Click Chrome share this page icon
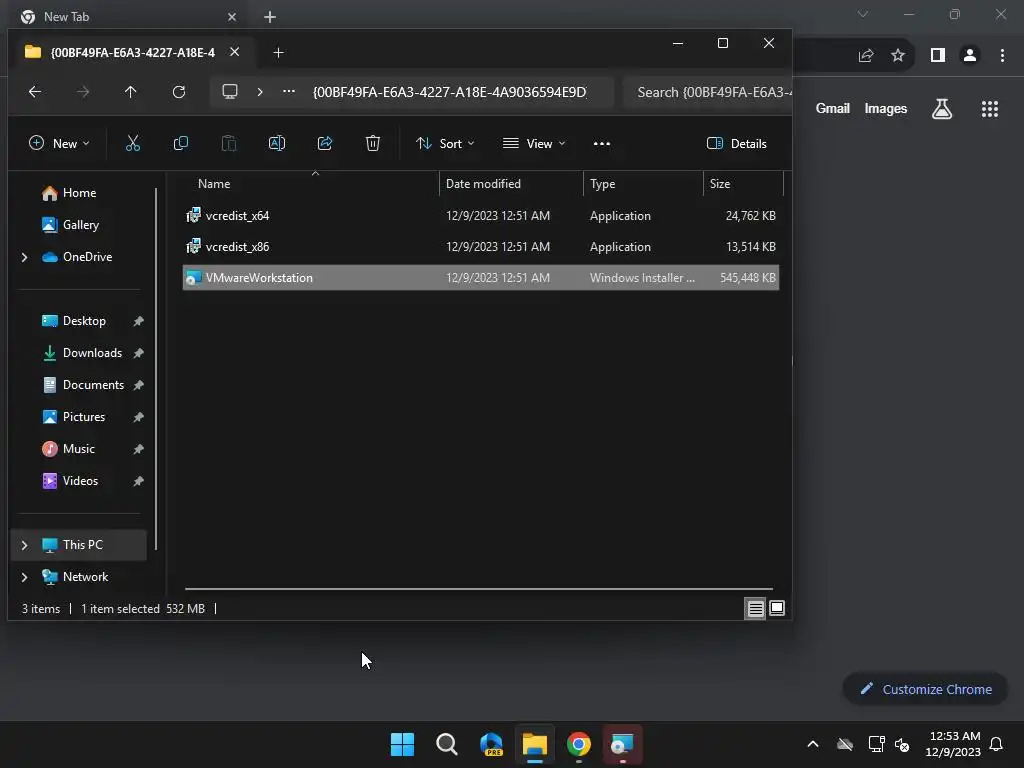This screenshot has height=768, width=1024. point(866,56)
